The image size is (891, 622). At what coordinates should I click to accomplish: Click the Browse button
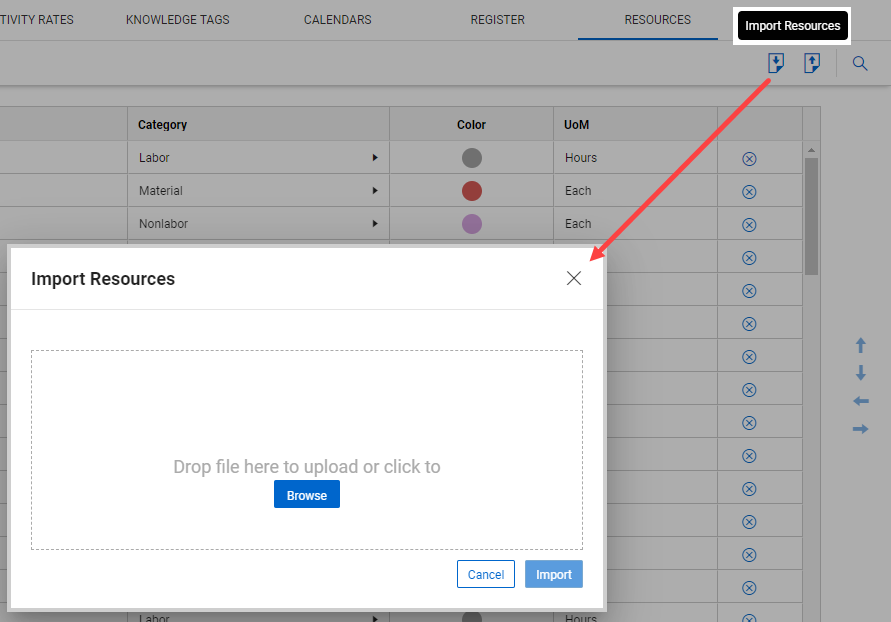point(307,494)
